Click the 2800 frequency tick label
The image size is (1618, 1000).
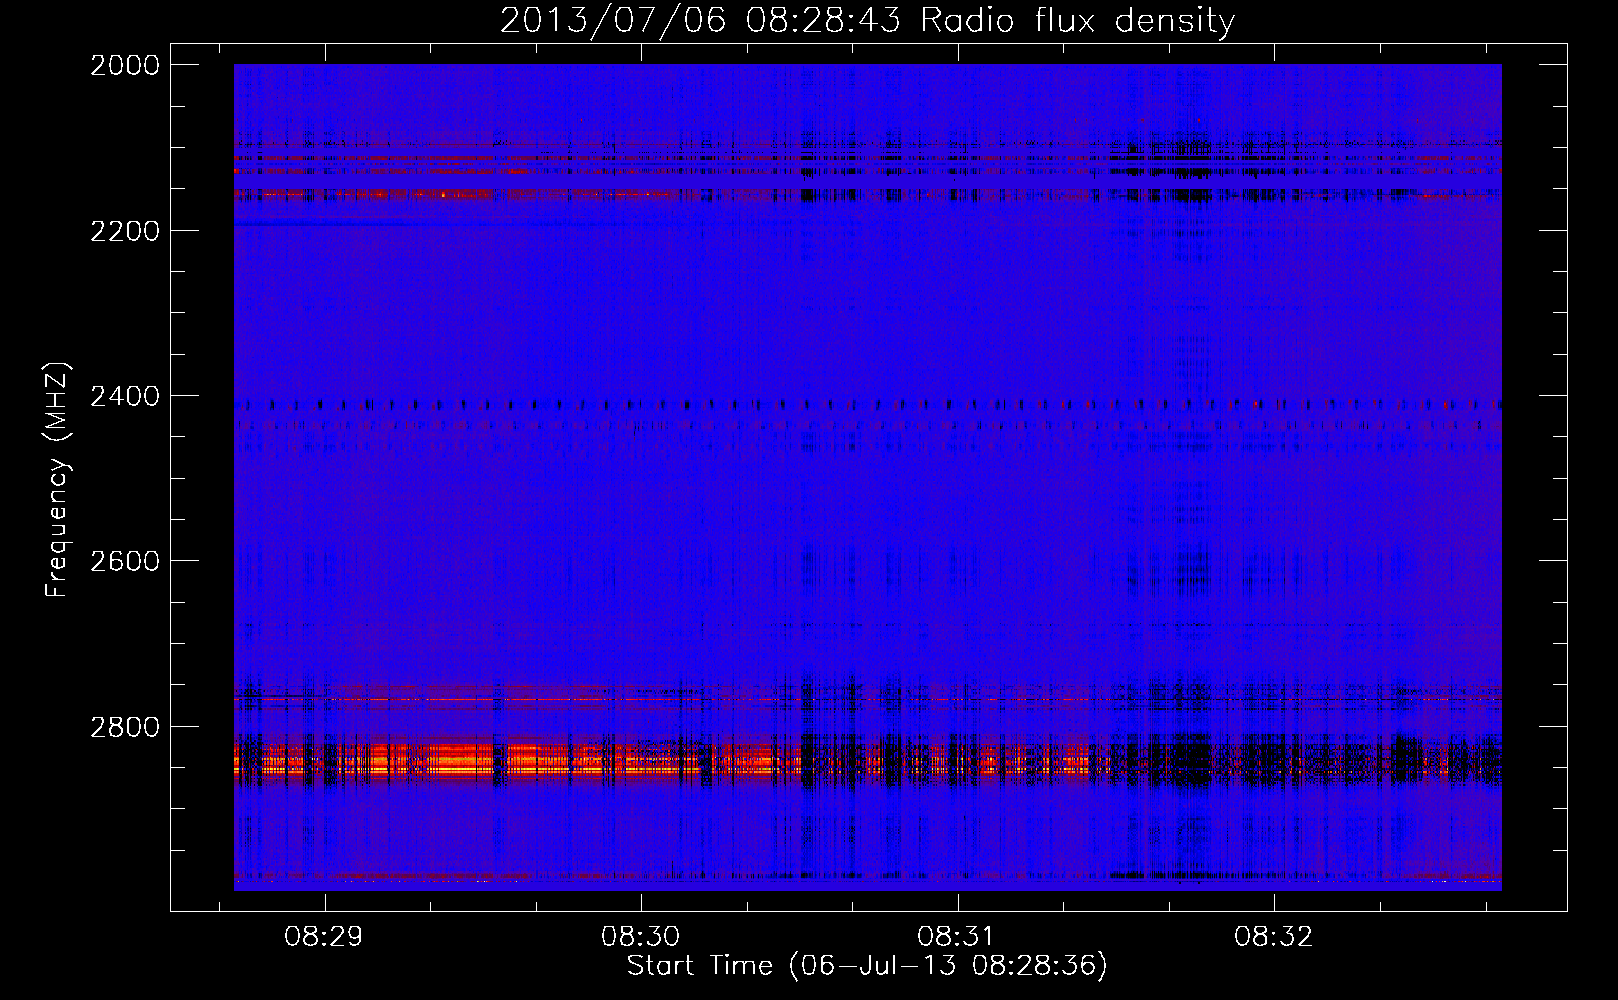tap(125, 727)
